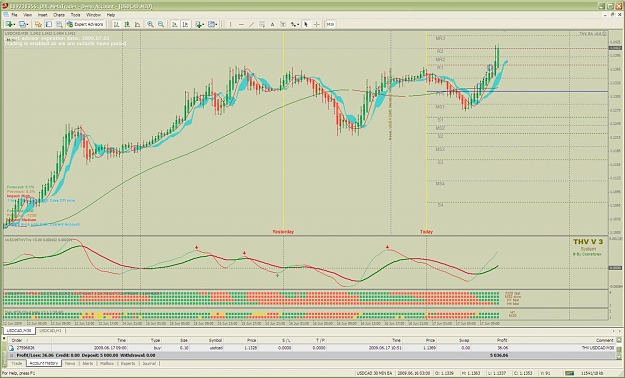Open the Journal terminal tab
625x378 pixels.
point(149,364)
